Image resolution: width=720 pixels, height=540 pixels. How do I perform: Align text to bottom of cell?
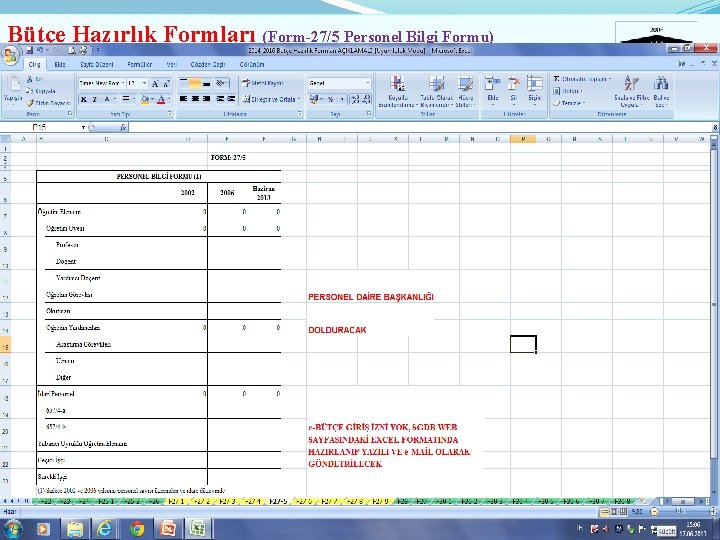point(207,83)
